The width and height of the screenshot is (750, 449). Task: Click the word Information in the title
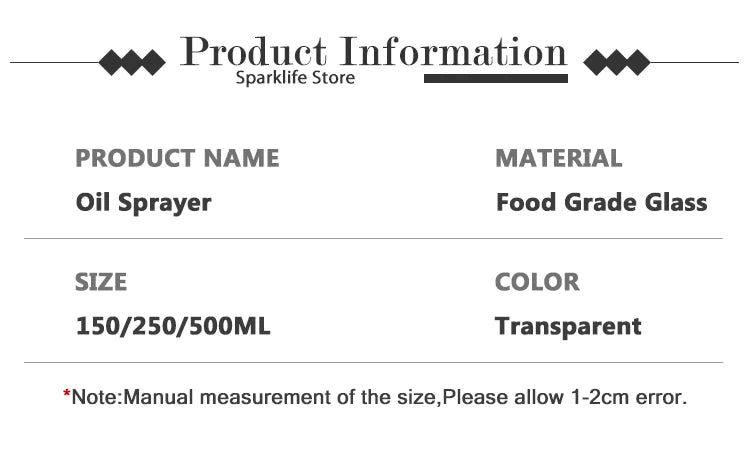click(x=454, y=51)
